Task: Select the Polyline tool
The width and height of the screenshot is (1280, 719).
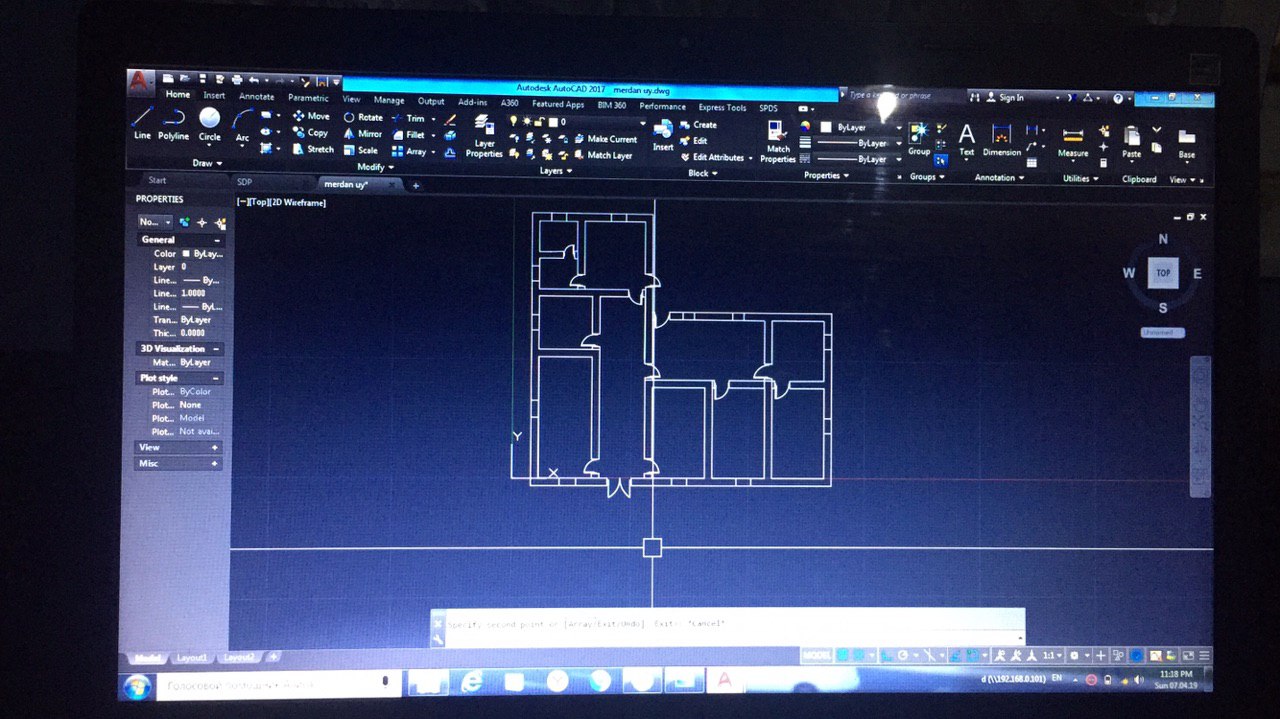Action: pyautogui.click(x=173, y=124)
